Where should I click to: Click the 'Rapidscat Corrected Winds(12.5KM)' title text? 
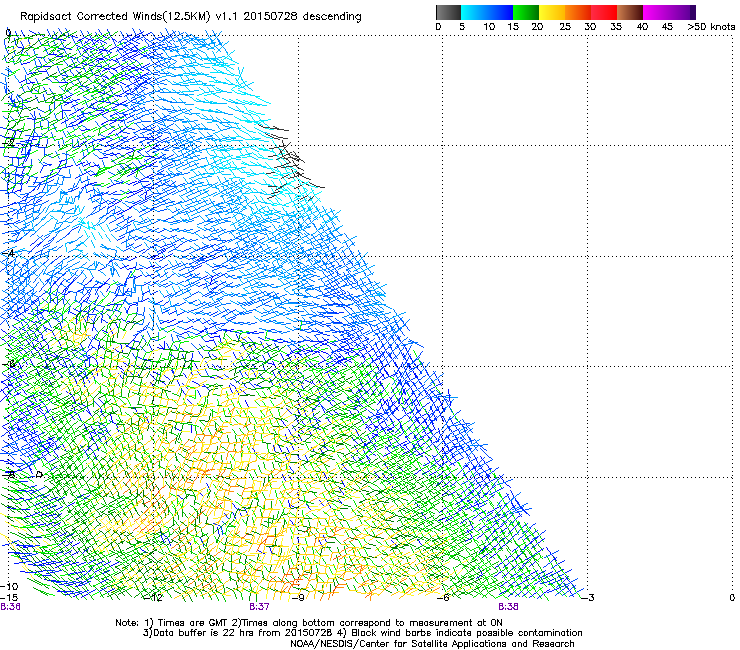coord(115,17)
